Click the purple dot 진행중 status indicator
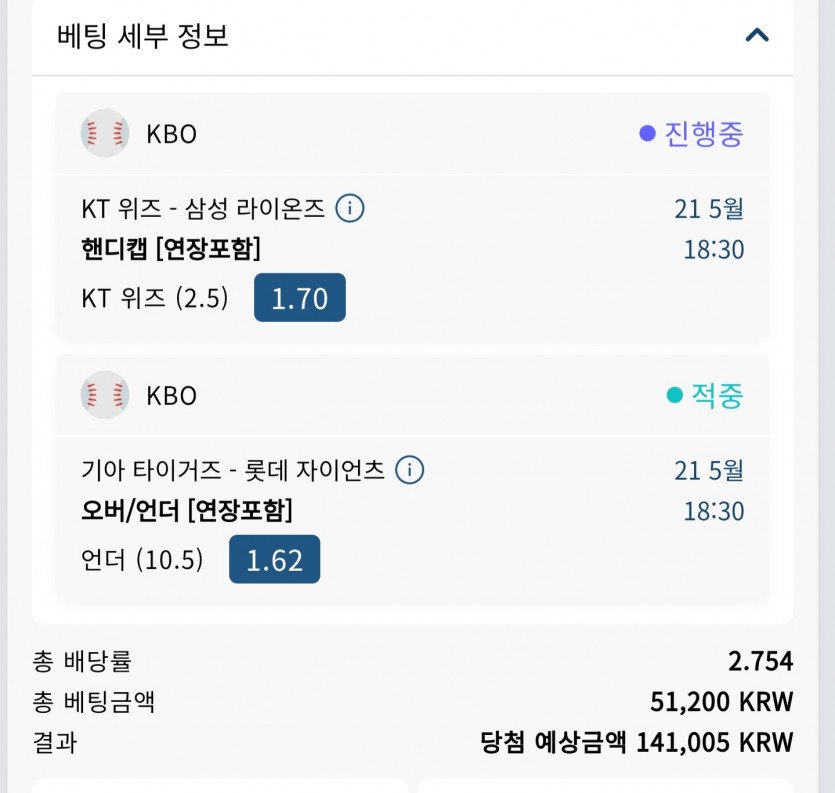Screen dimensions: 835x793 pos(647,133)
